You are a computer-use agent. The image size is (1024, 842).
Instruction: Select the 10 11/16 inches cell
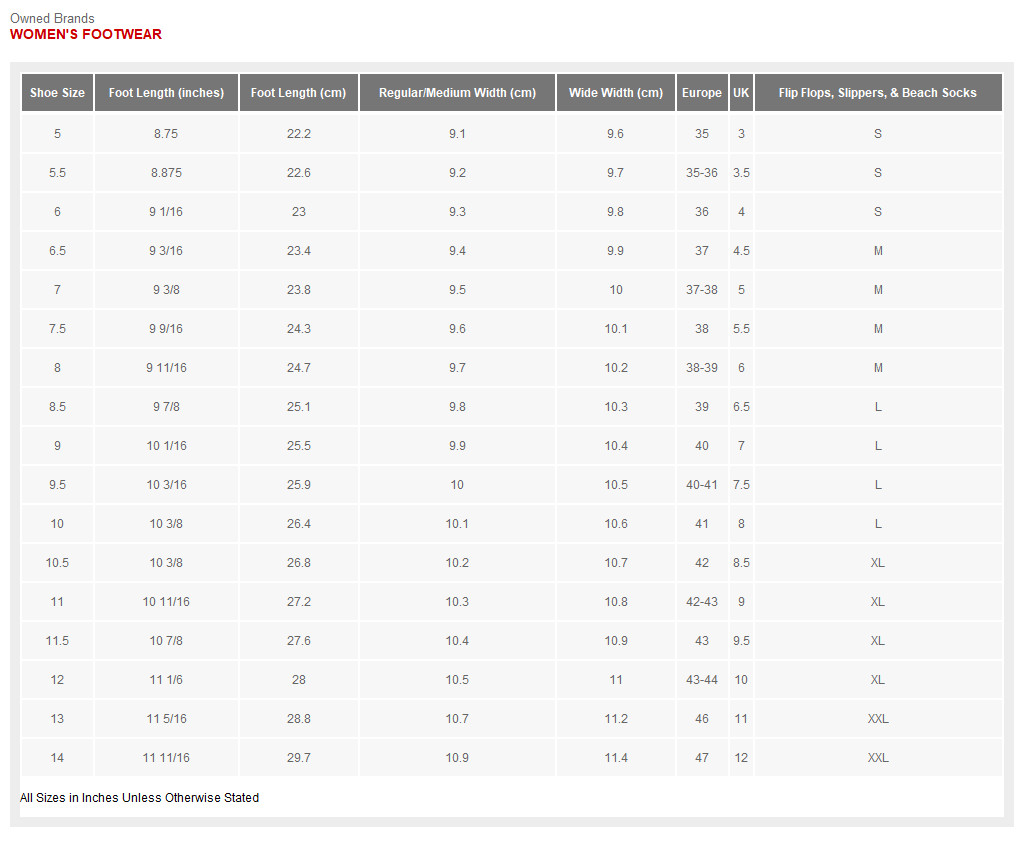pos(167,602)
